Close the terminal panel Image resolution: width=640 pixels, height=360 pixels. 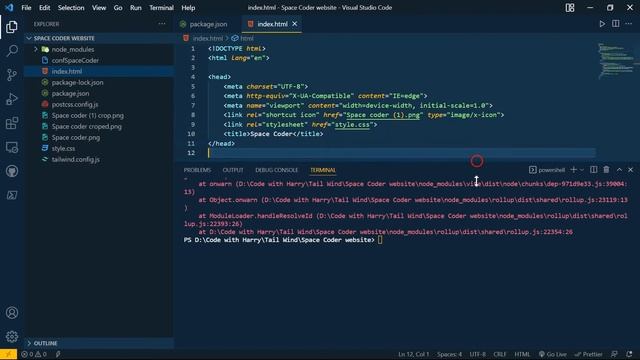click(631, 170)
